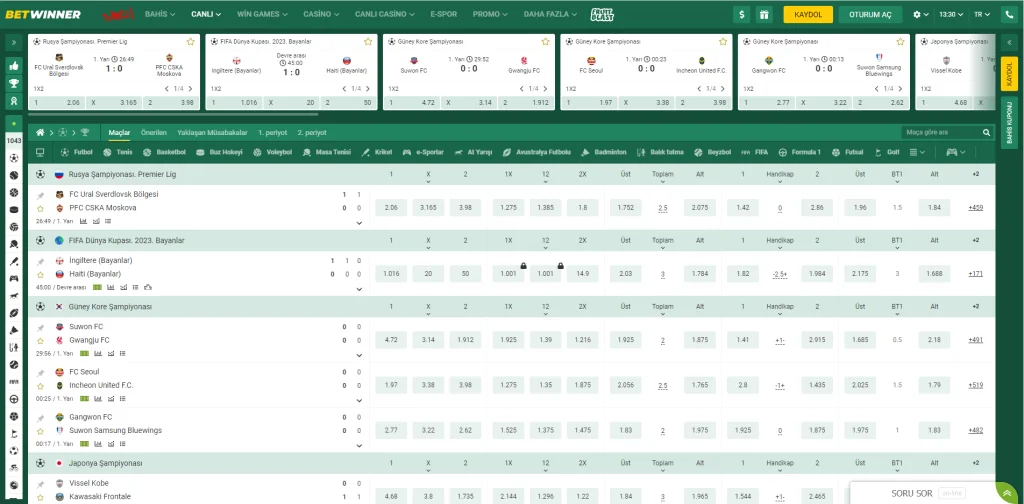
Task: Star the Haiti (Bayanlar) match row
Action: (40, 275)
